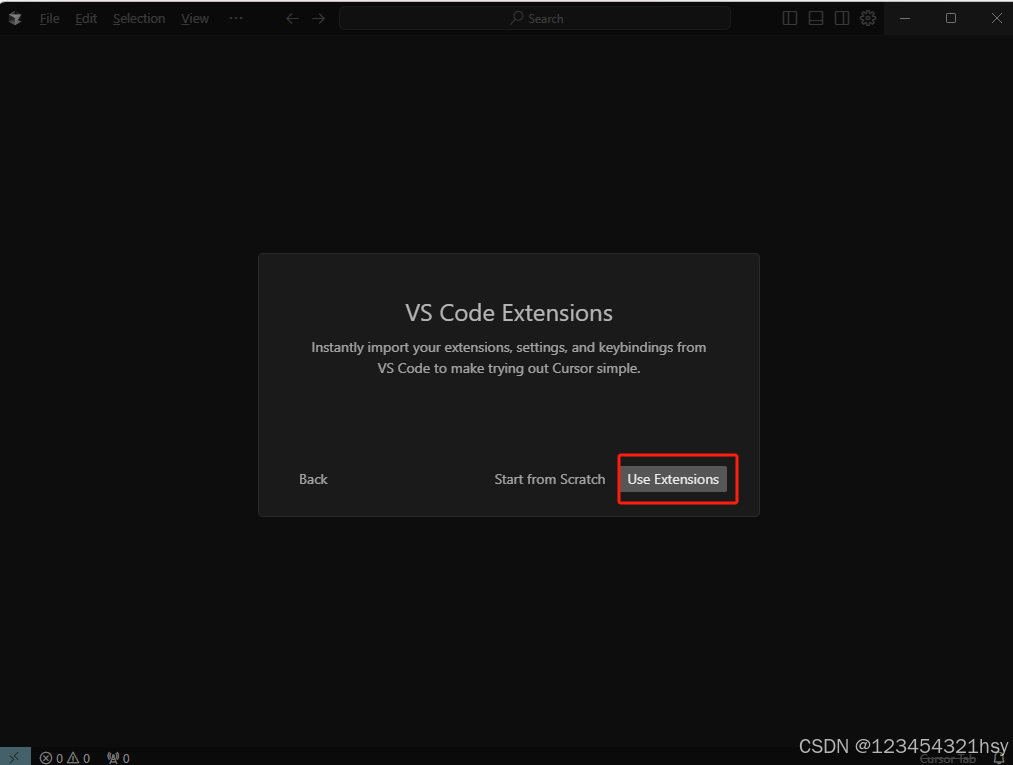
Task: Open the File menu
Action: tap(50, 19)
